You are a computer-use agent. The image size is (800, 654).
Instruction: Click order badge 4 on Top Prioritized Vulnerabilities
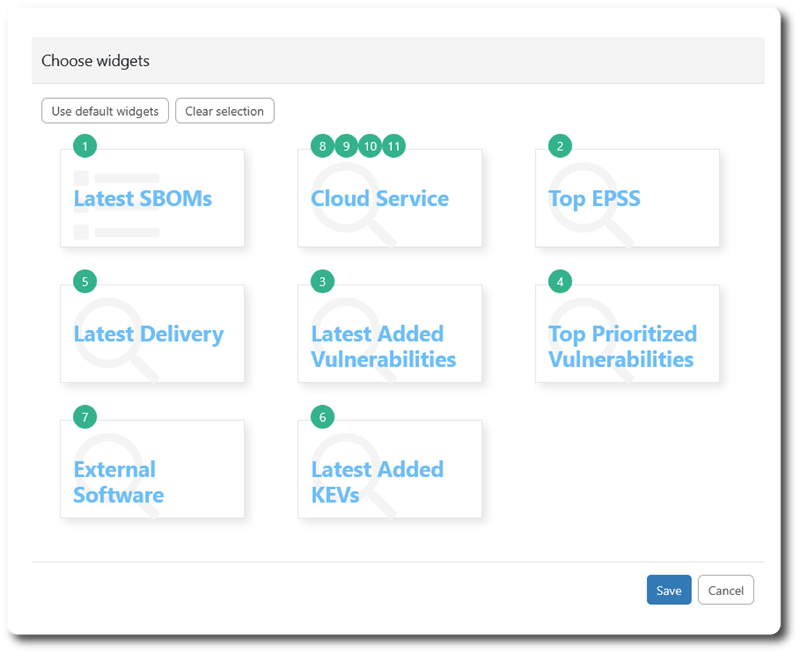[x=560, y=282]
